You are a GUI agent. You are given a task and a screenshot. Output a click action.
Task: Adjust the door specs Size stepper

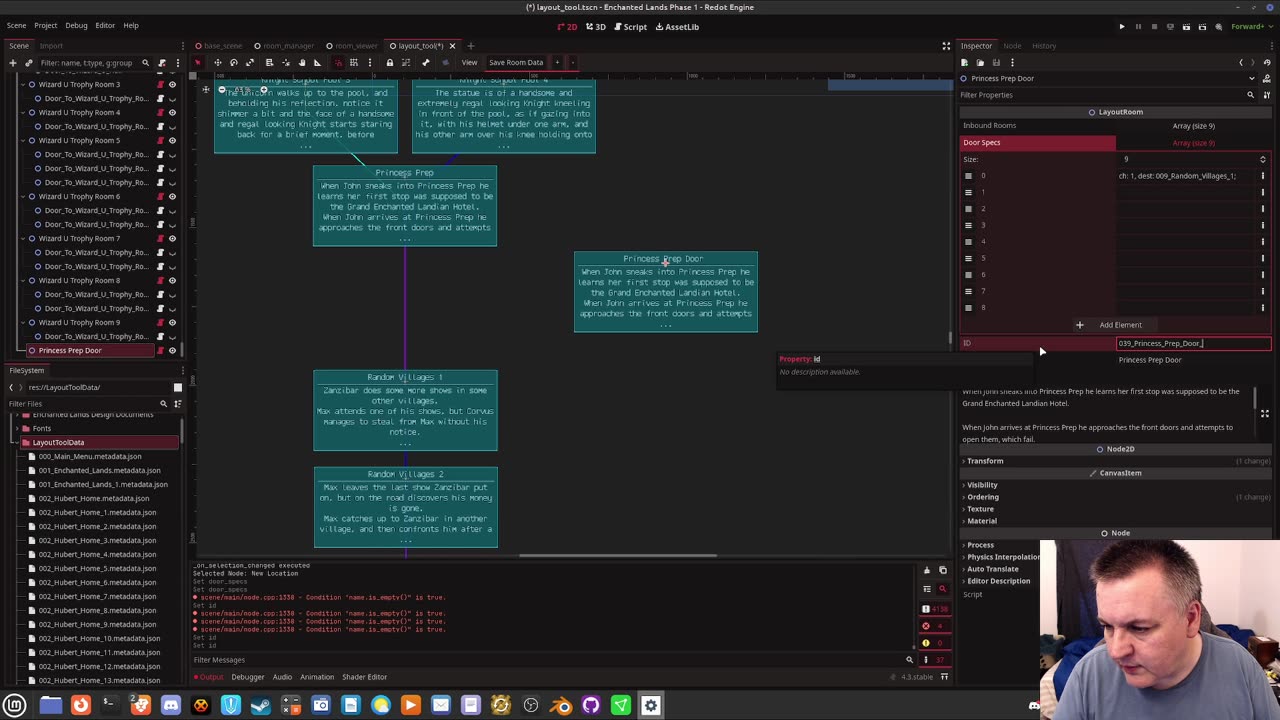click(1262, 159)
